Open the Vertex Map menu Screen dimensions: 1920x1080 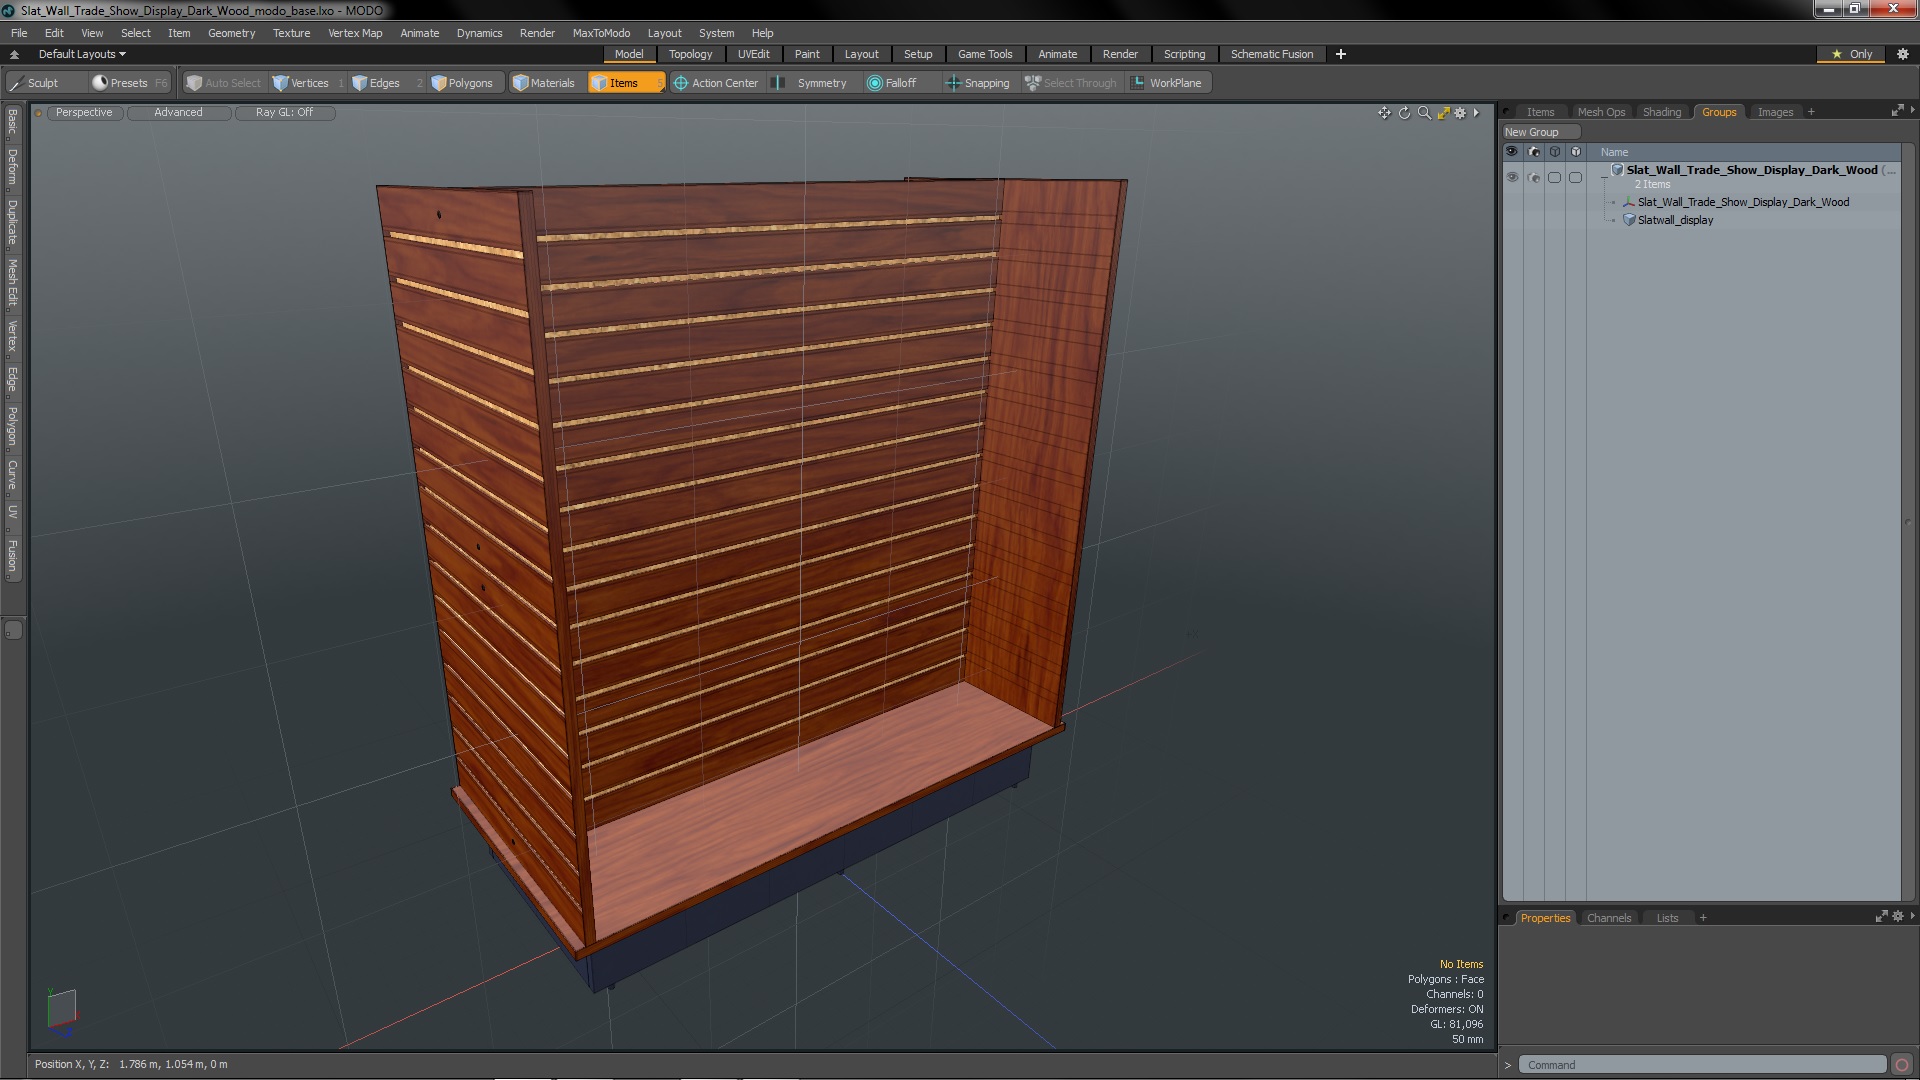[355, 33]
